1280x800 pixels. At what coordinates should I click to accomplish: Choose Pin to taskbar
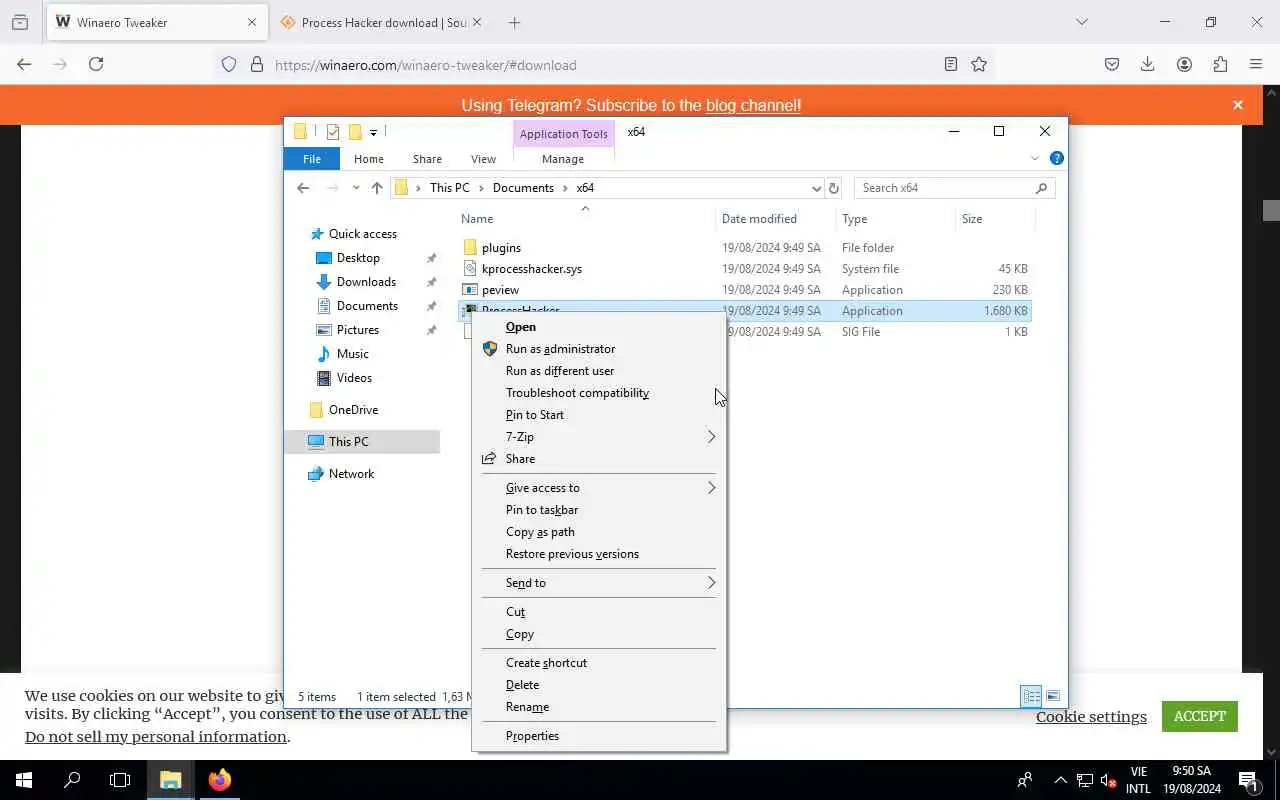pos(542,510)
